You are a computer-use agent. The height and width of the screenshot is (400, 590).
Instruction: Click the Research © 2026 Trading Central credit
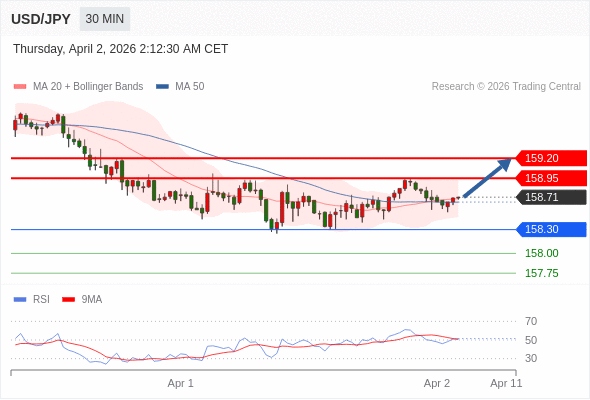[x=506, y=87]
